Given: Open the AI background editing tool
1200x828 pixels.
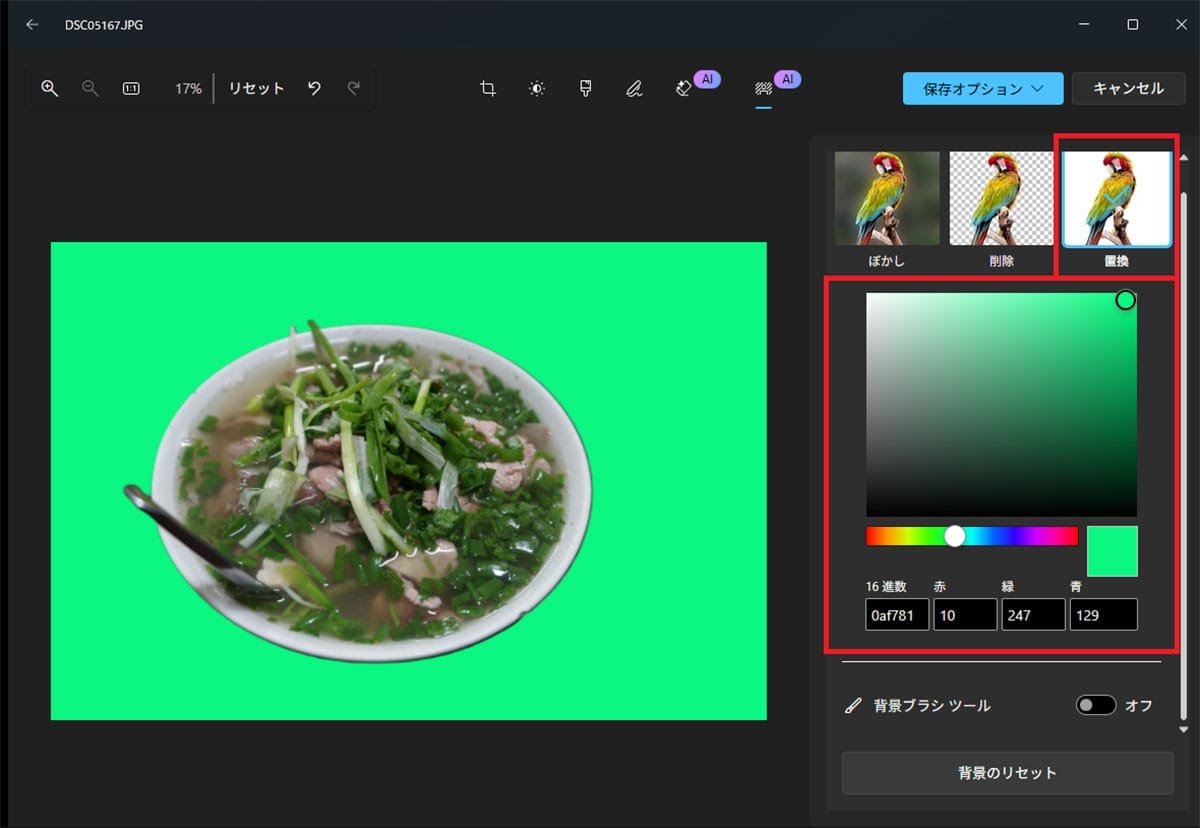Looking at the screenshot, I should (x=765, y=88).
